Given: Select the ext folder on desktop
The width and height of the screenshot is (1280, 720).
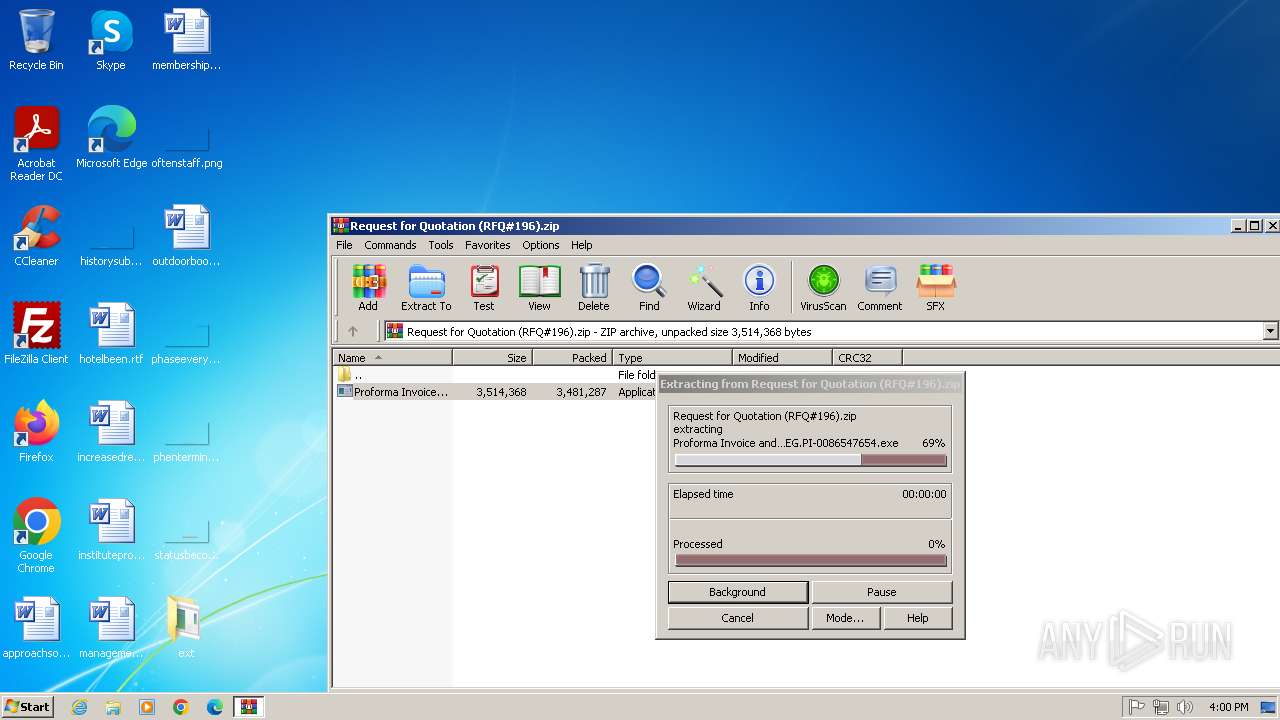Looking at the screenshot, I should click(186, 628).
